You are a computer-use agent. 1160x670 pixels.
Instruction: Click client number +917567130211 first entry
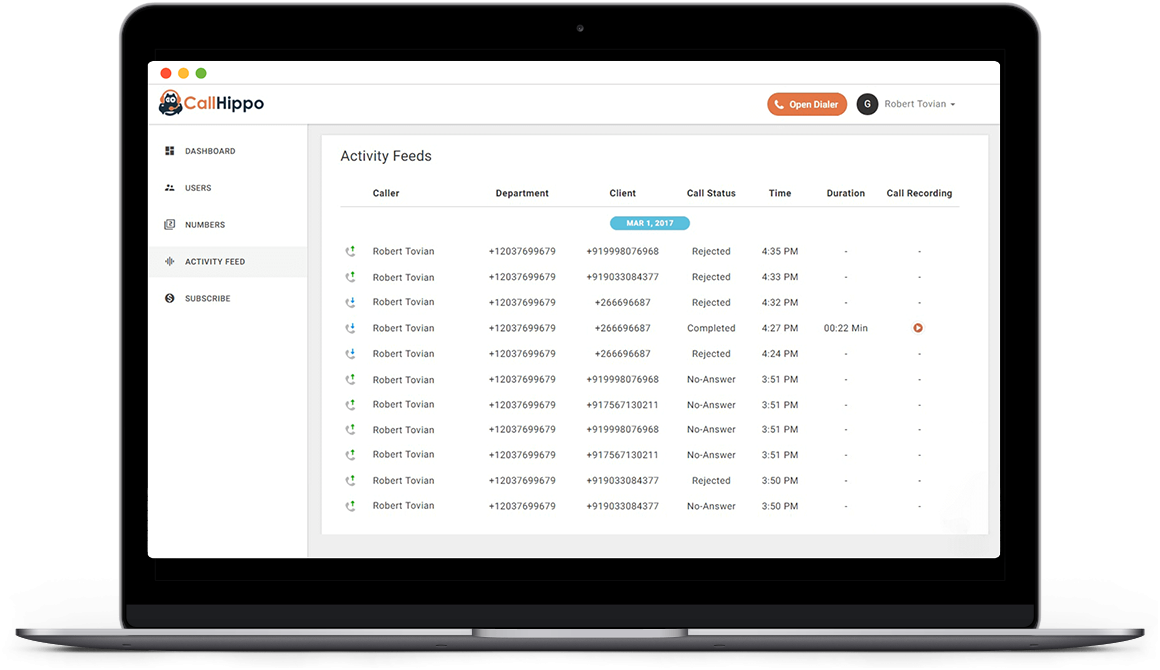[622, 405]
